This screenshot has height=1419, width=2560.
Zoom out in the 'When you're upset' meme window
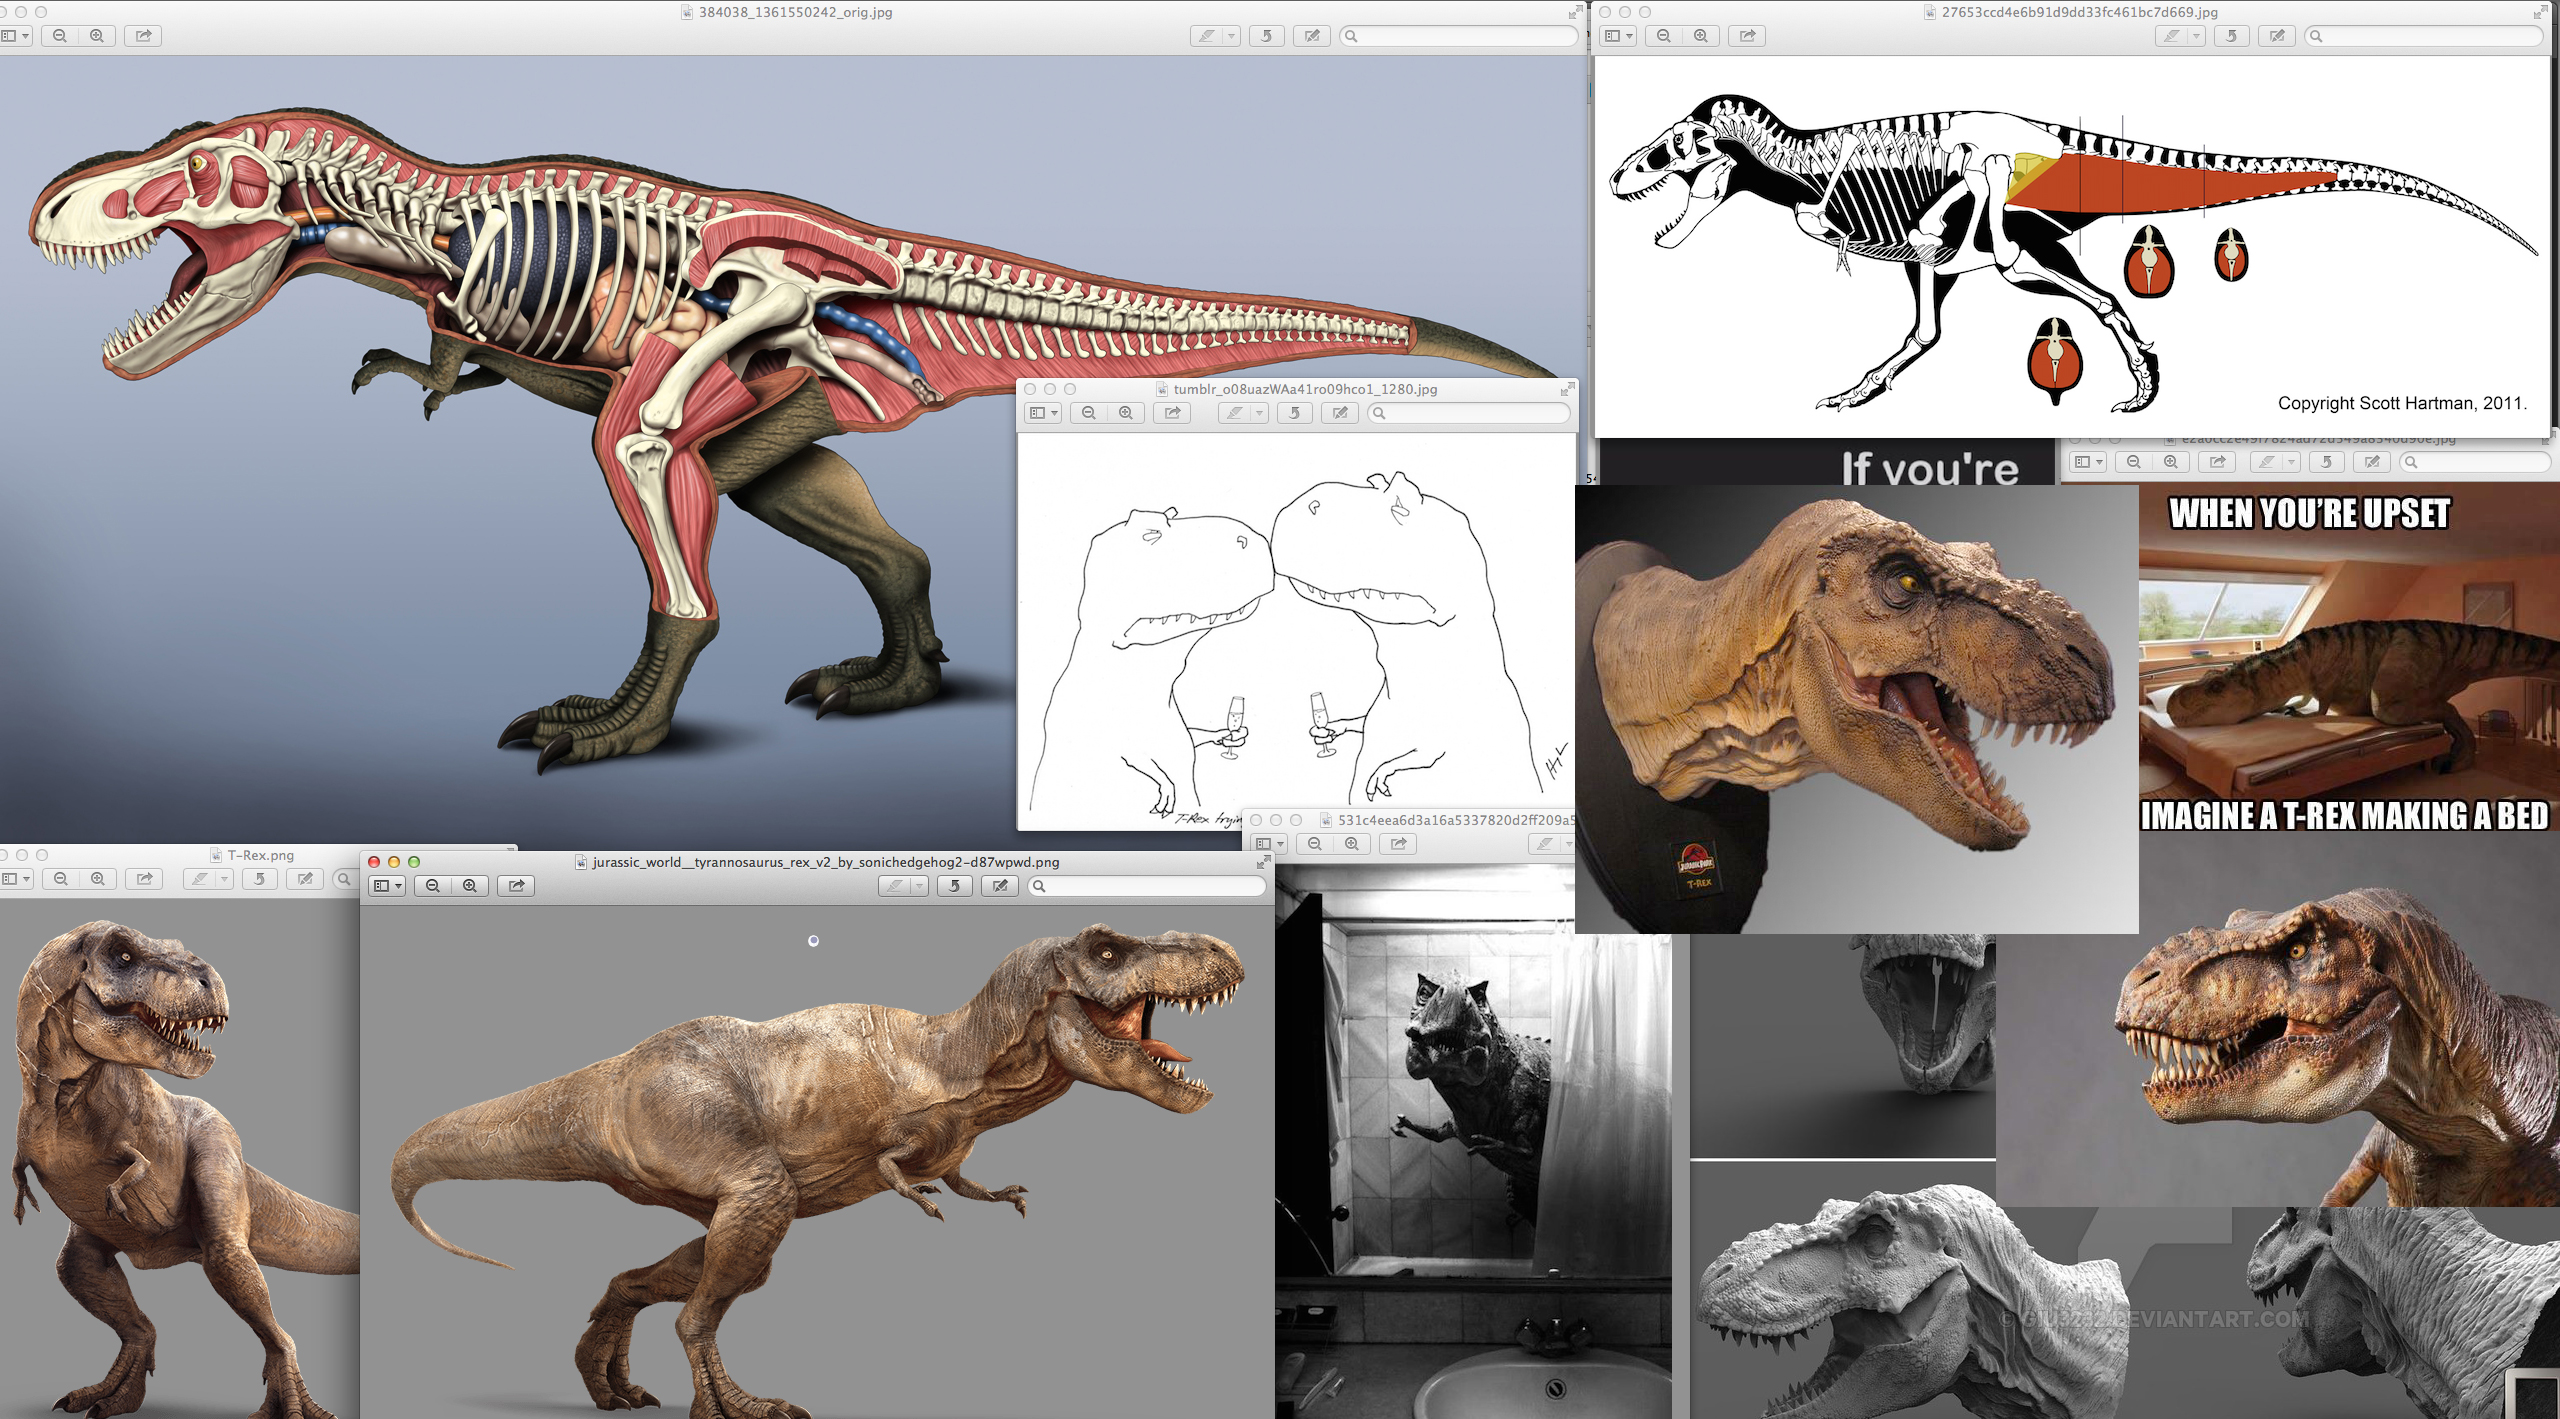tap(2134, 462)
